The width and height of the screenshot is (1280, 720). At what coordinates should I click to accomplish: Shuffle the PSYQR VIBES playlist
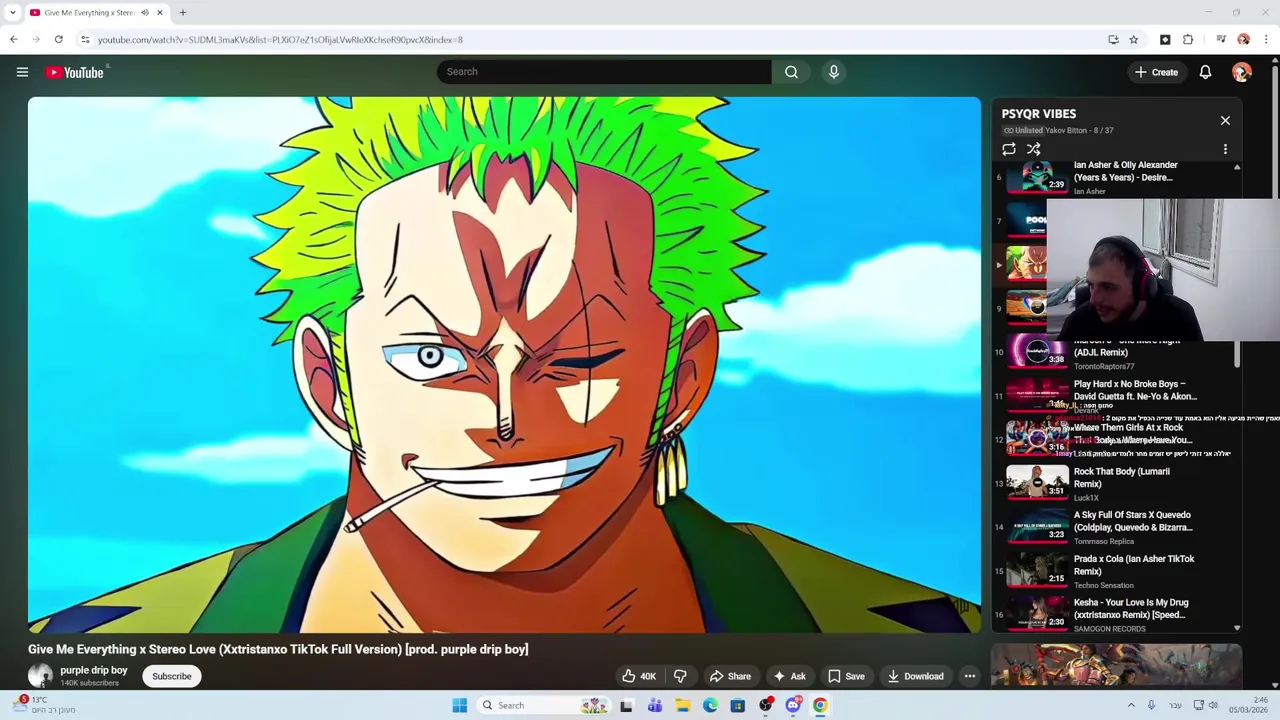point(1033,149)
